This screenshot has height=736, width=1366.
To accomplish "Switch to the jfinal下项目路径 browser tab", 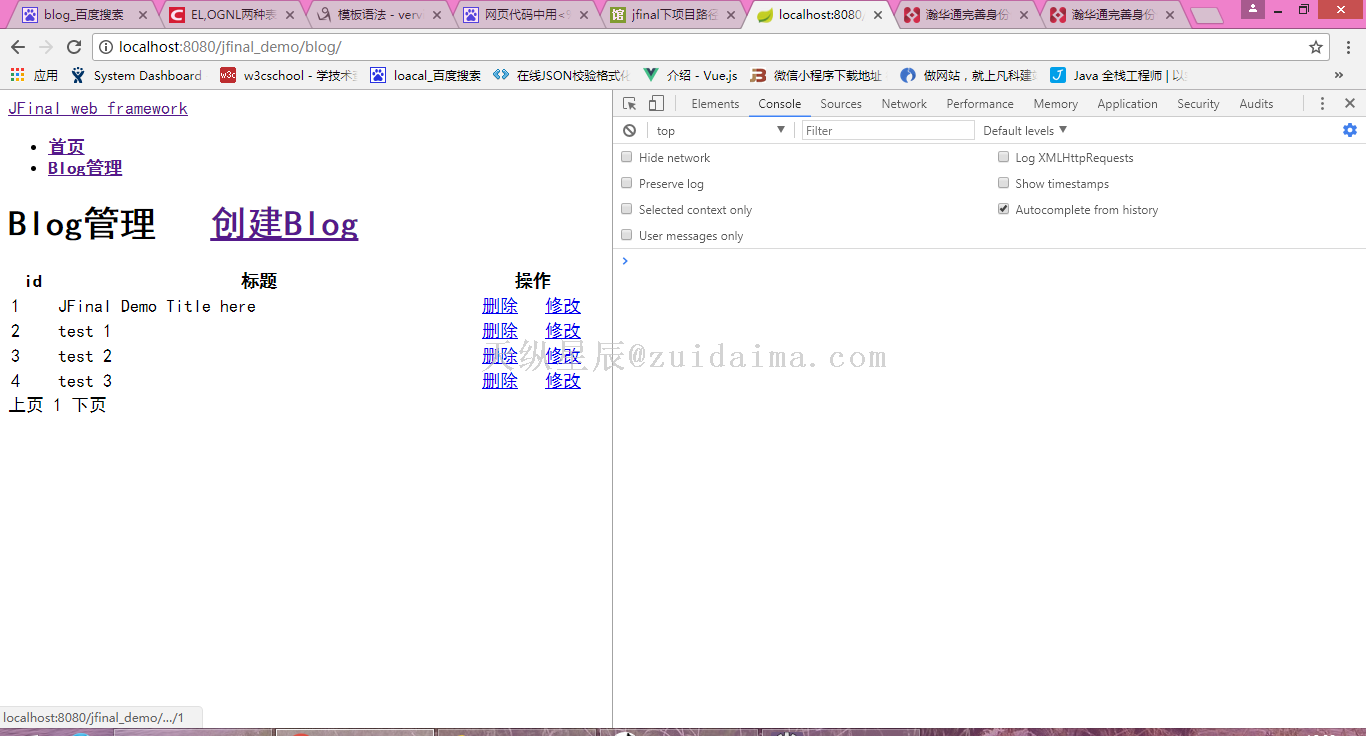I will [x=672, y=15].
